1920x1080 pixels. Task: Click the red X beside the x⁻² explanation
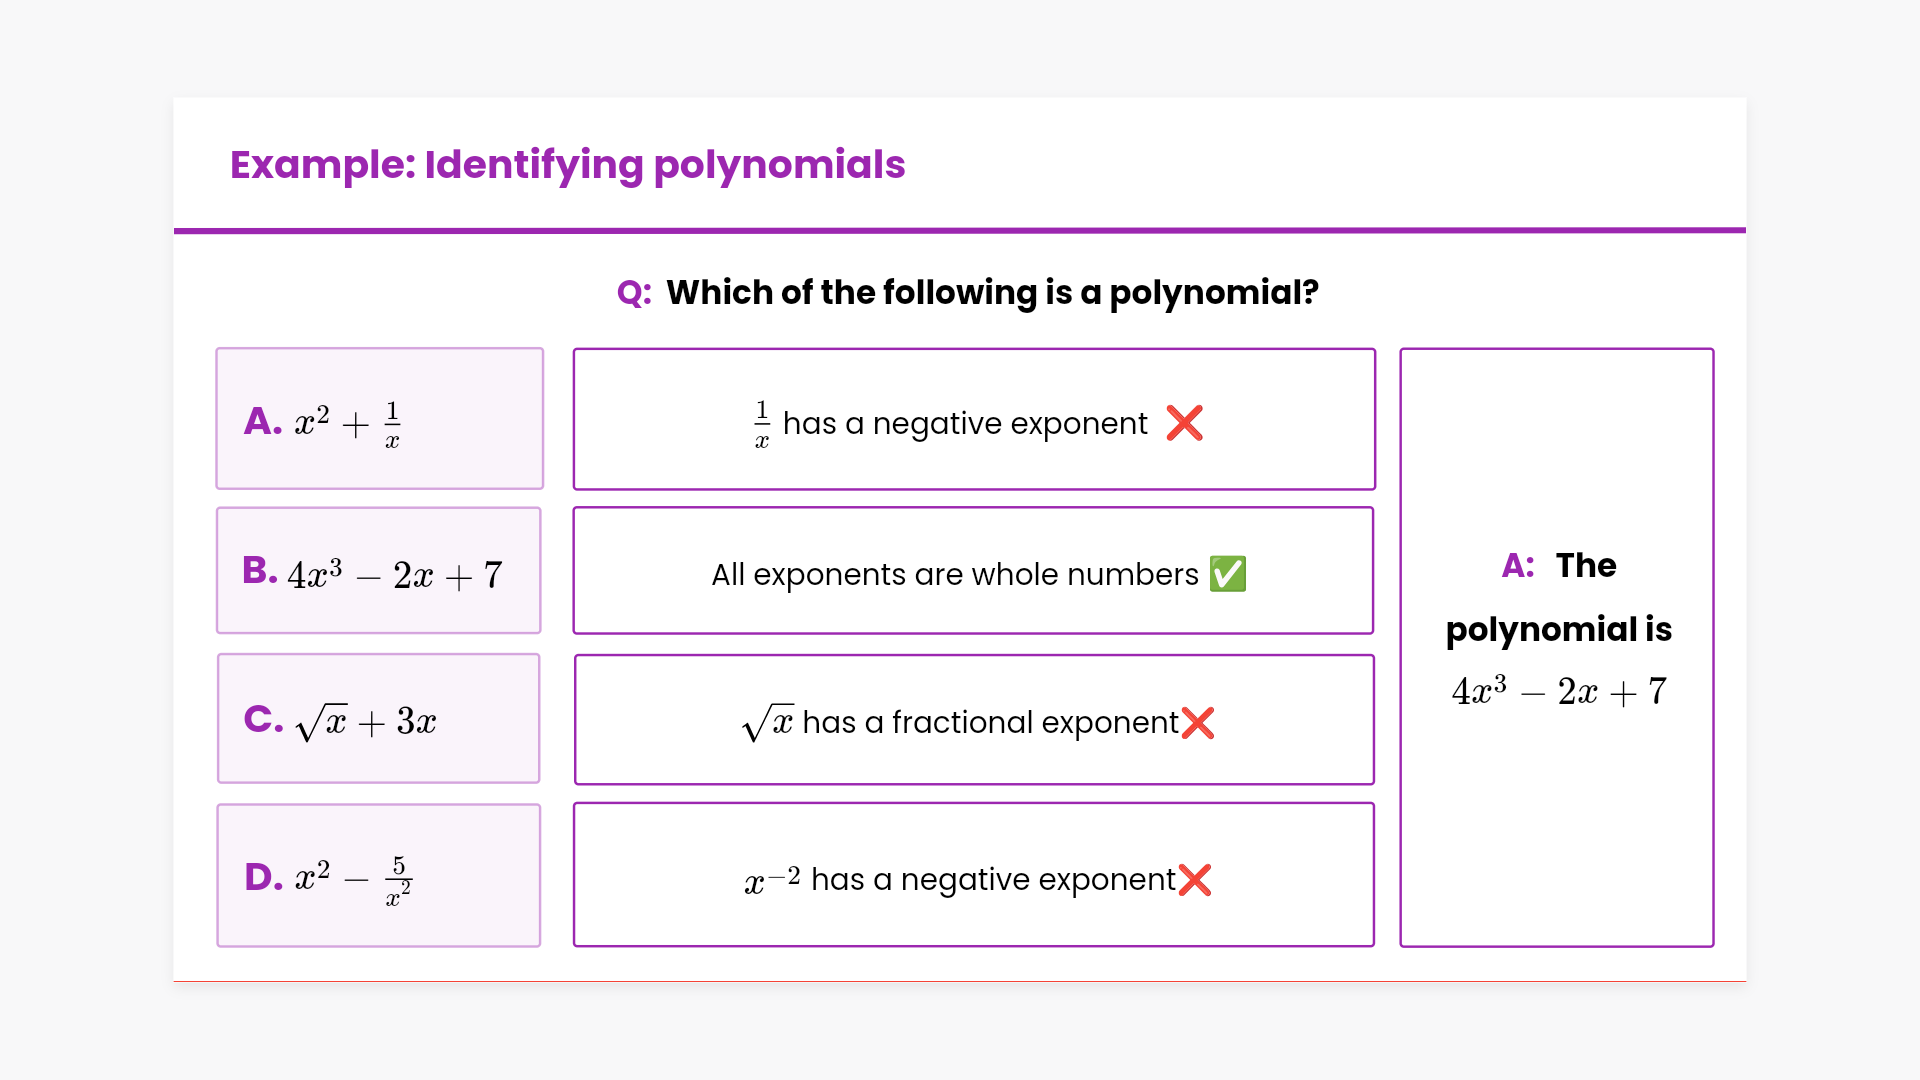tap(1195, 880)
